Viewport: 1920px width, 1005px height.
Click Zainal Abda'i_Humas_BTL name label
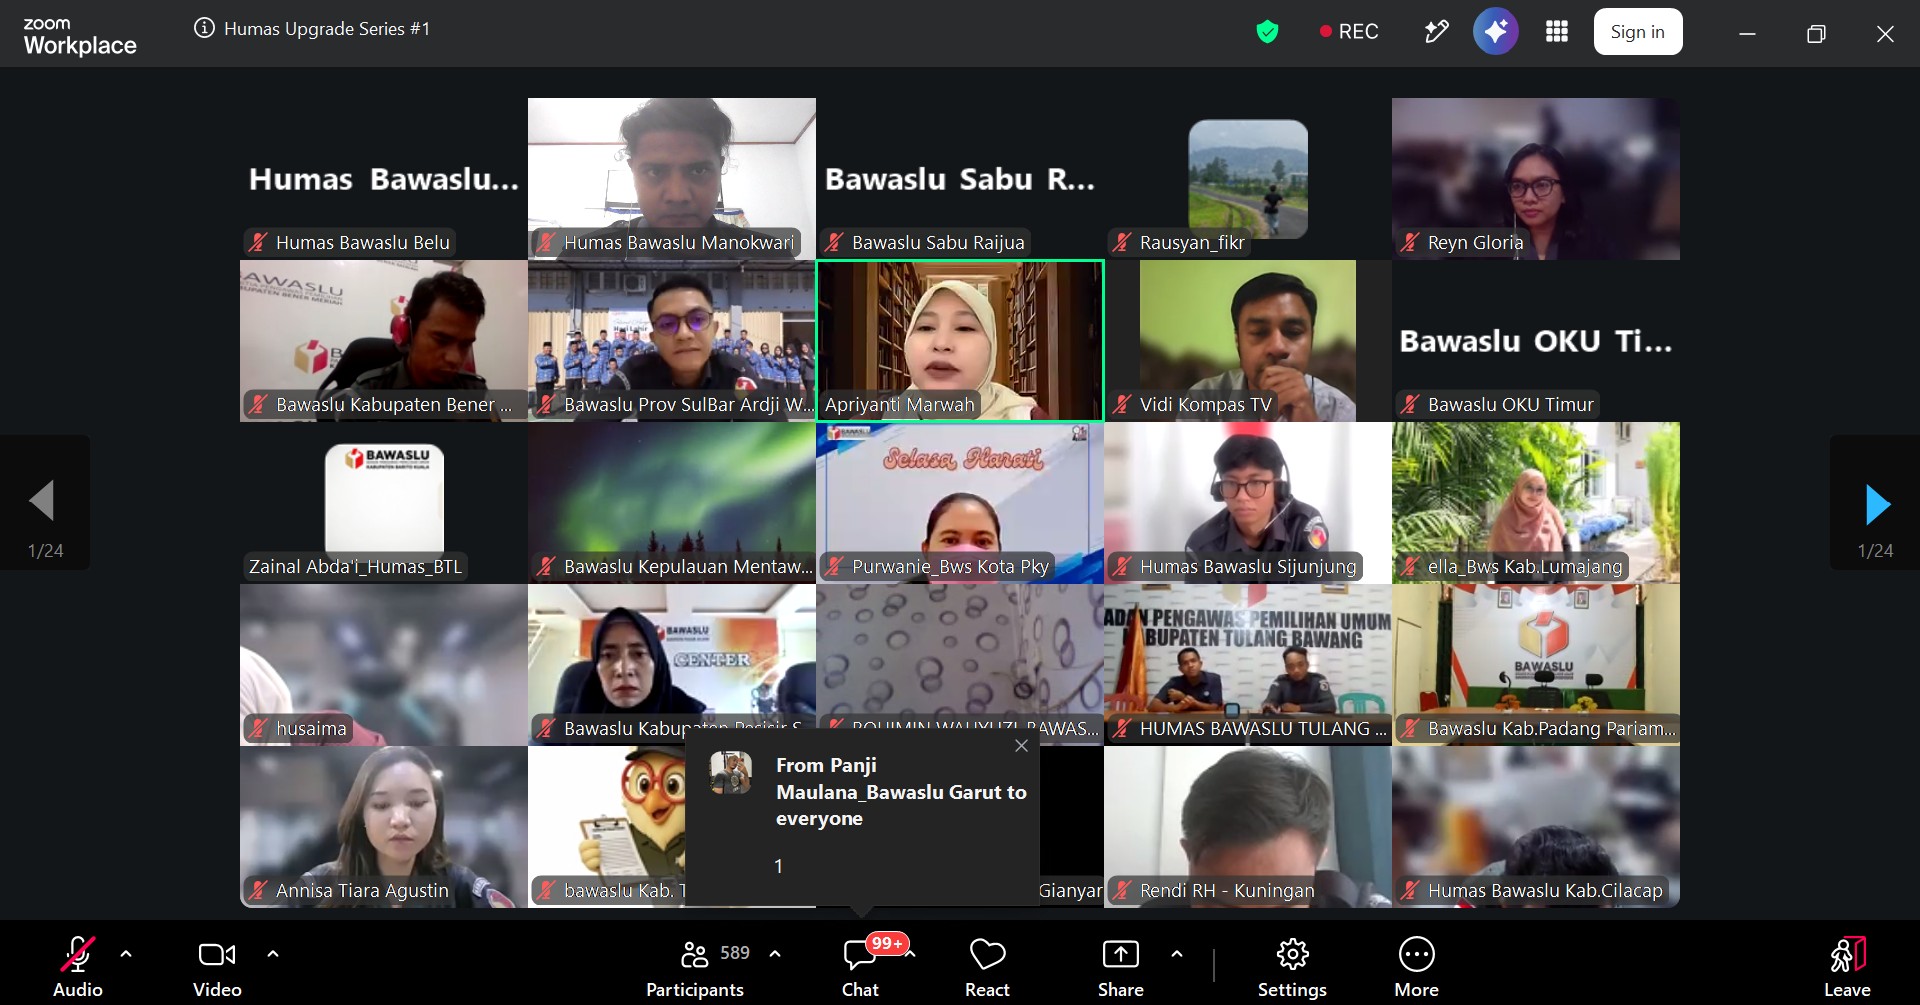(x=356, y=567)
